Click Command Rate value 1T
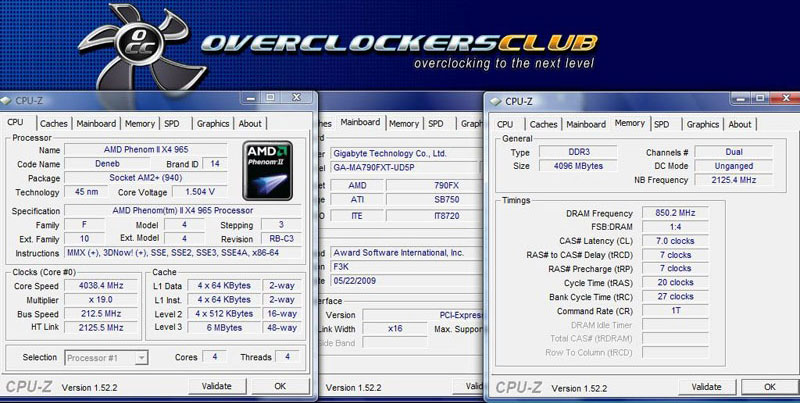This screenshot has height=403, width=800. (x=676, y=310)
